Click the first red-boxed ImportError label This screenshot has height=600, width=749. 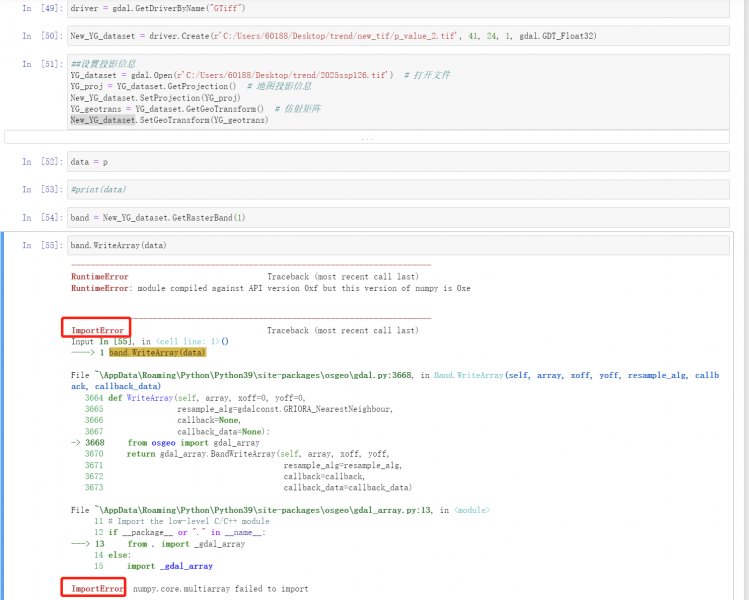click(97, 330)
